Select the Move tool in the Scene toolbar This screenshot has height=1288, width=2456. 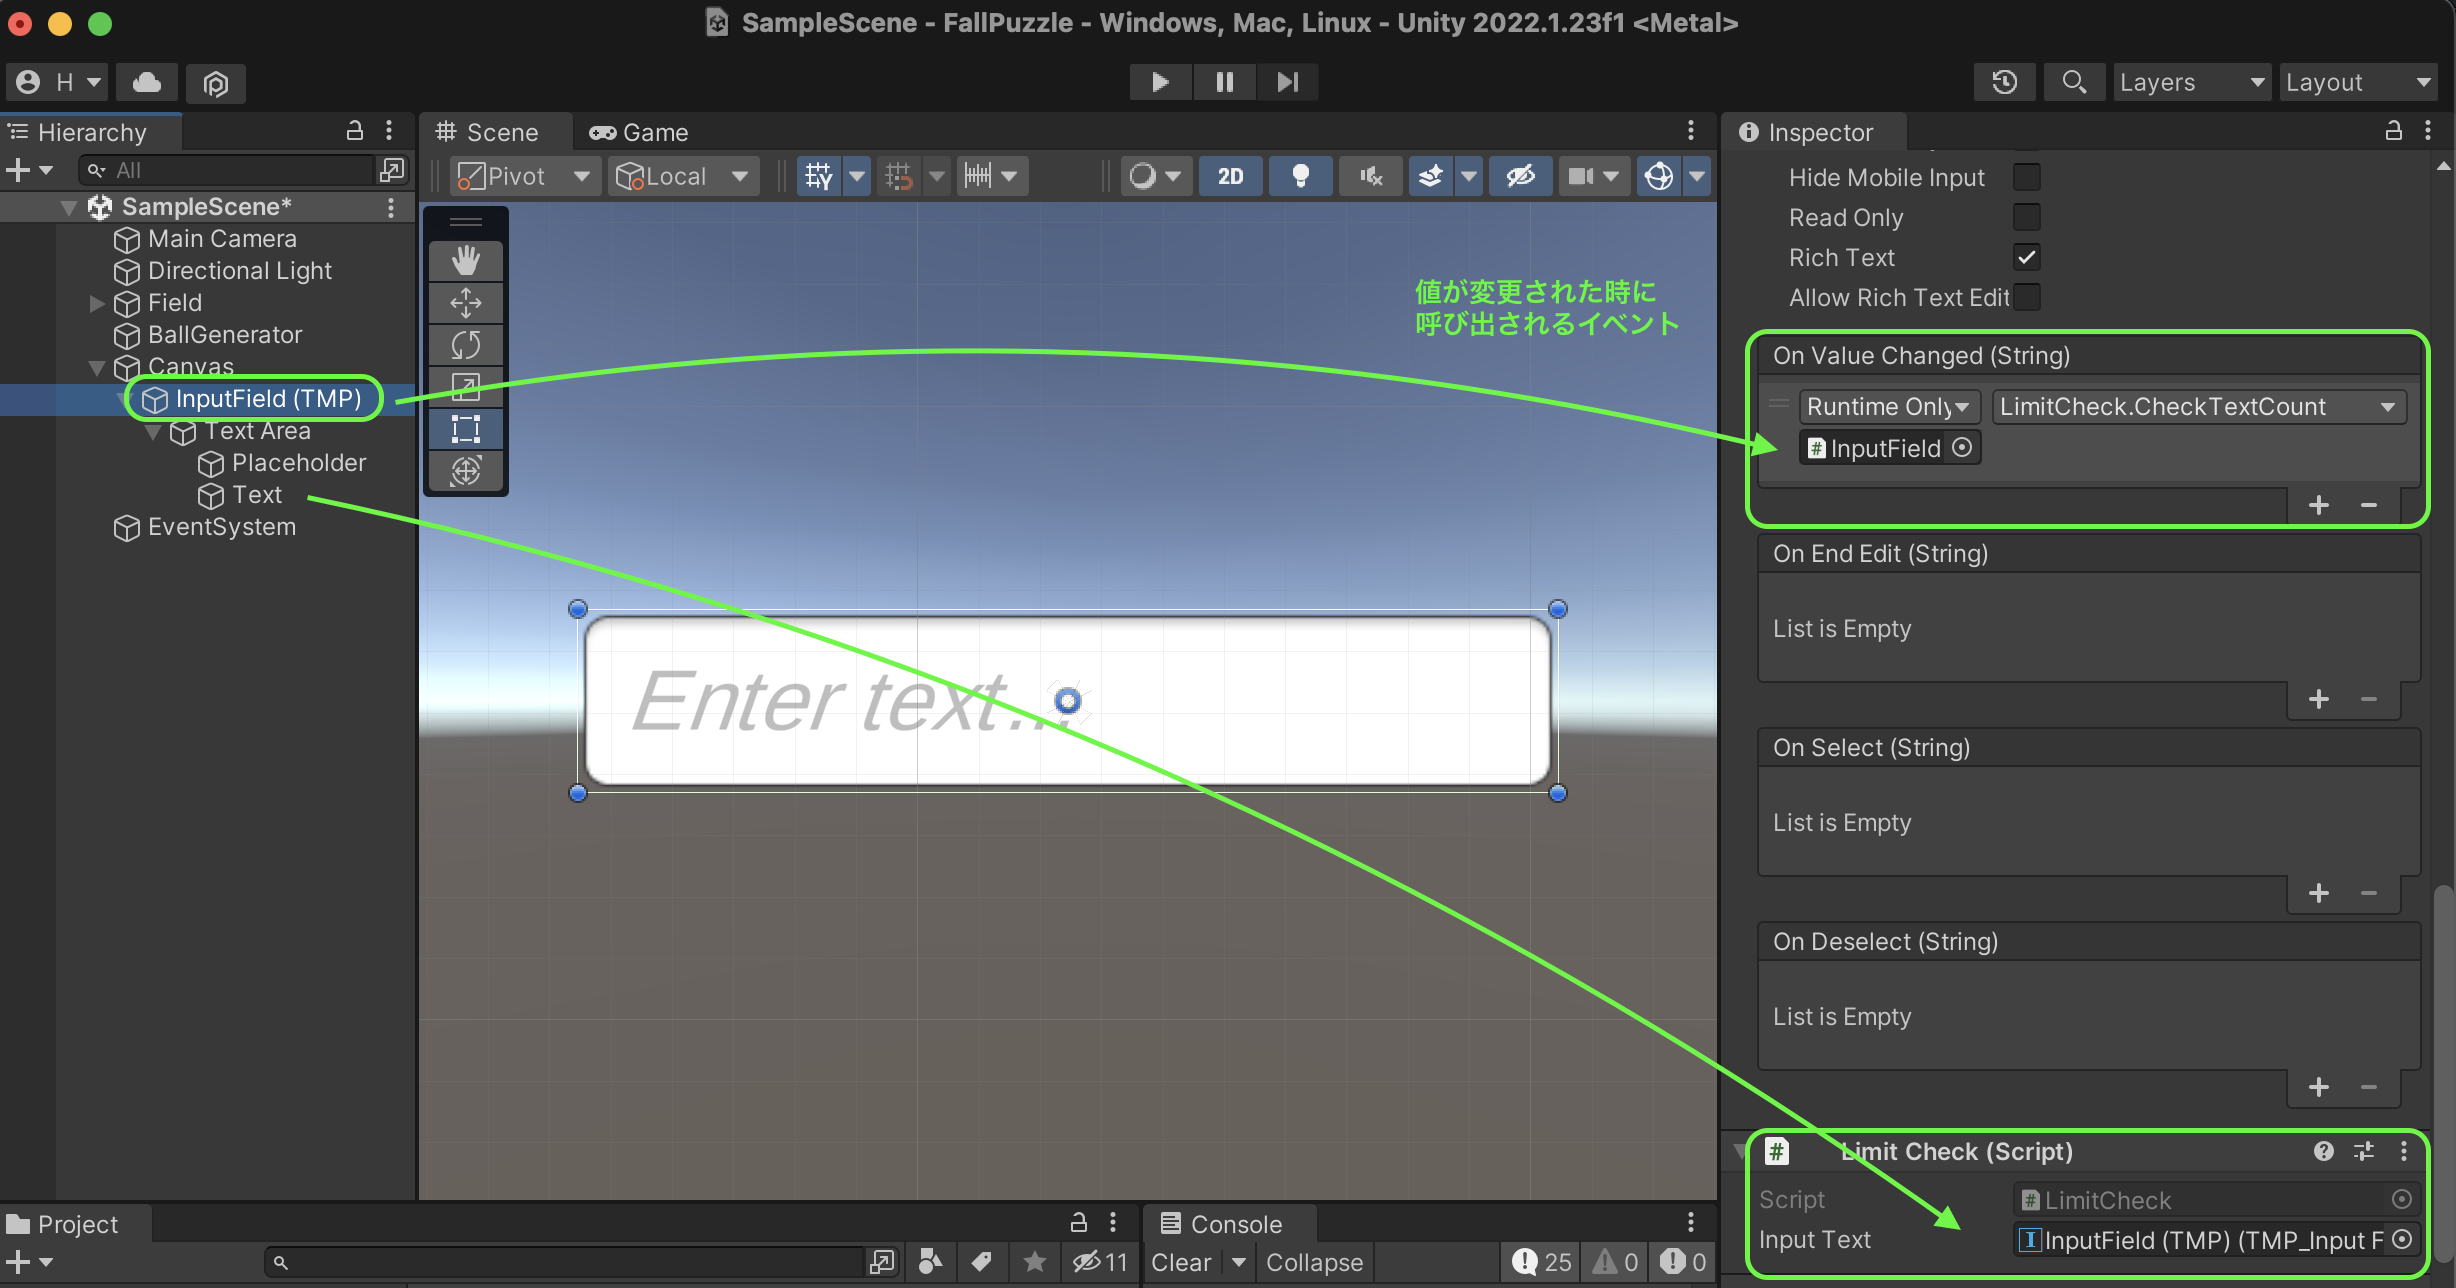(x=464, y=302)
